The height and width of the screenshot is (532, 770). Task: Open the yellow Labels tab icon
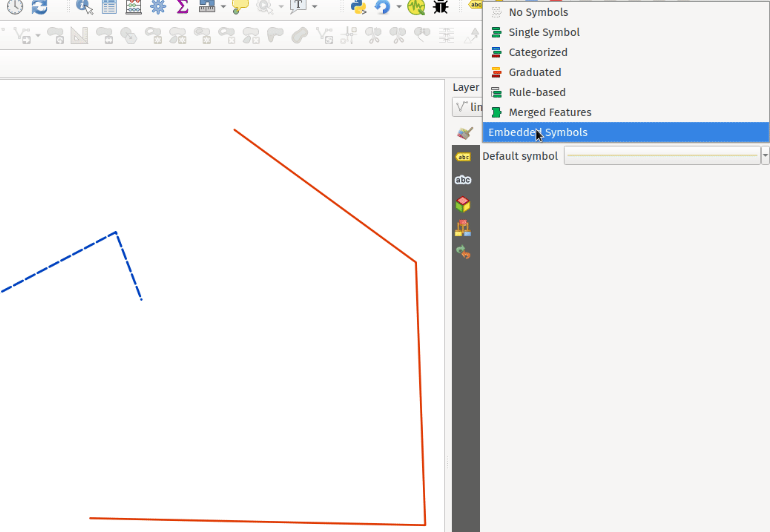coord(463,157)
